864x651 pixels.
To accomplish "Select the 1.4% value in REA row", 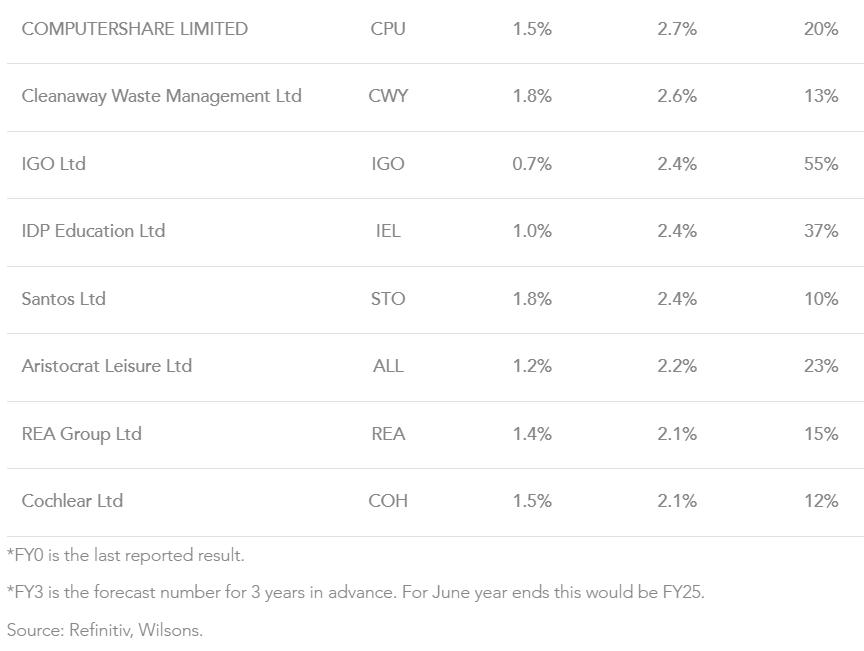I will coord(532,434).
